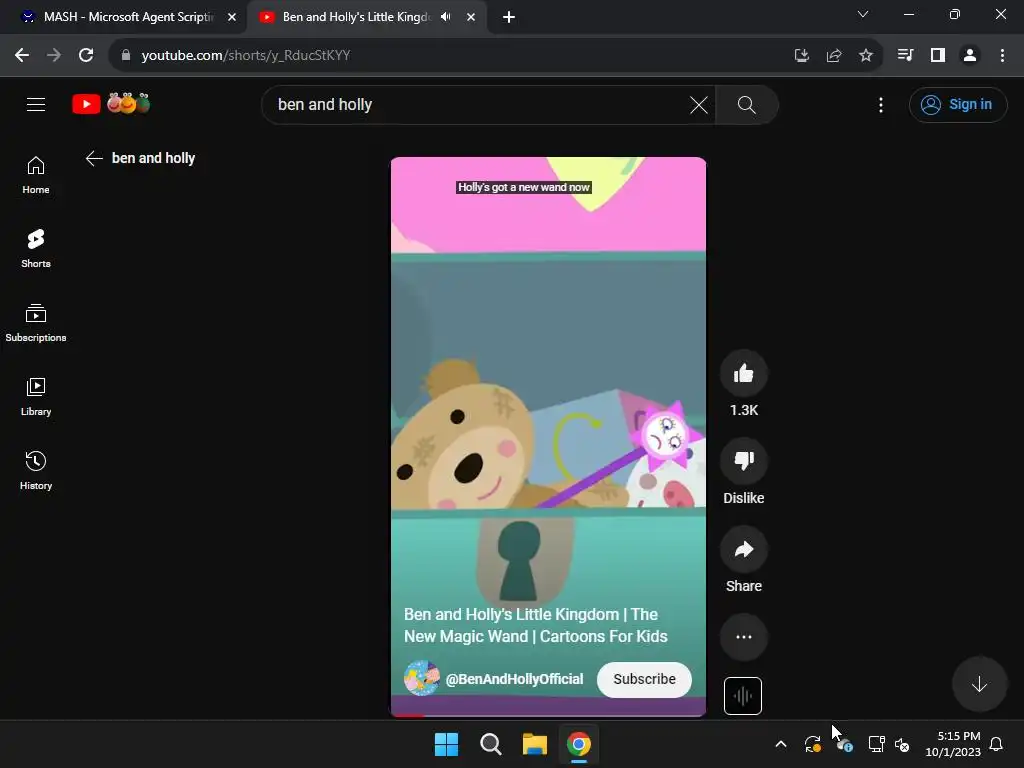Open File Explorer from taskbar

pyautogui.click(x=535, y=744)
